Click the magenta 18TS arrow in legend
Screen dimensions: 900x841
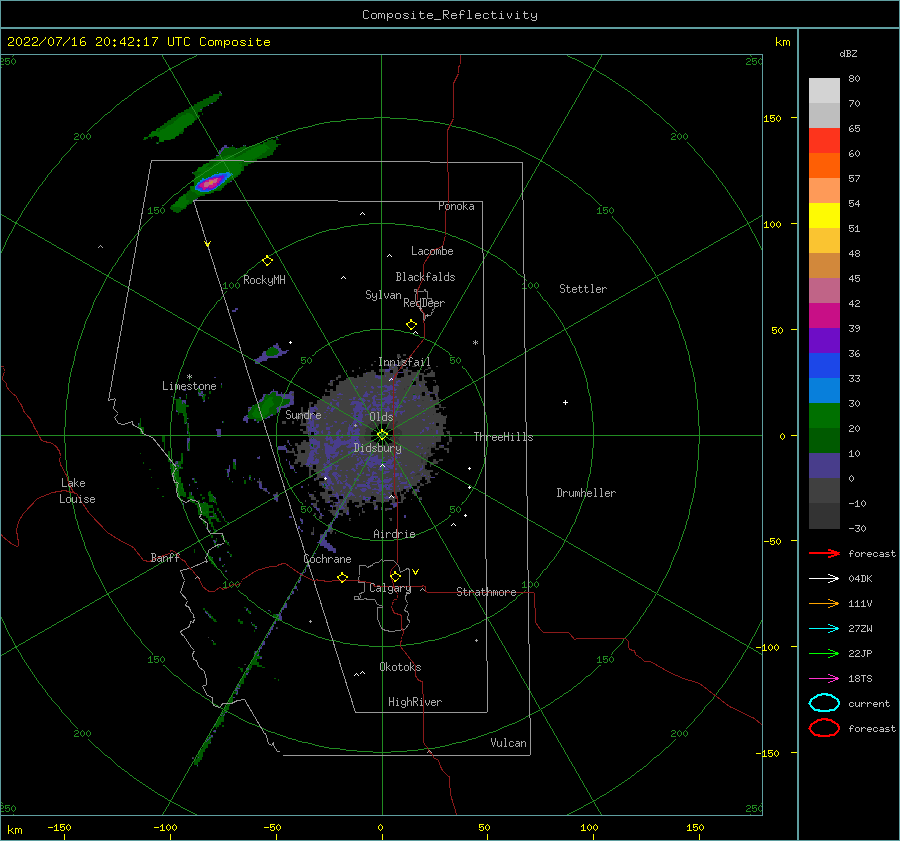tap(824, 679)
